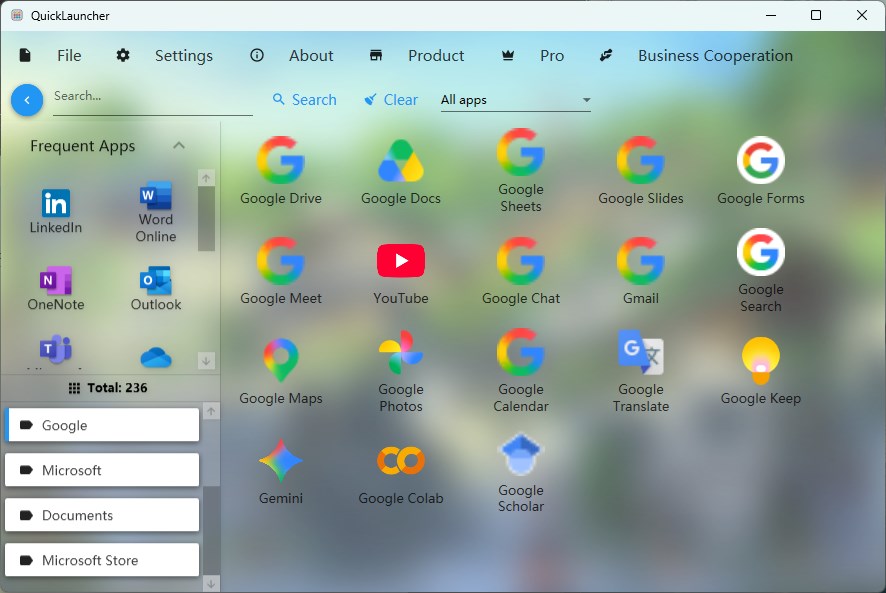Viewport: 886px width, 593px height.
Task: Open the Google Meet icon
Action: (280, 261)
